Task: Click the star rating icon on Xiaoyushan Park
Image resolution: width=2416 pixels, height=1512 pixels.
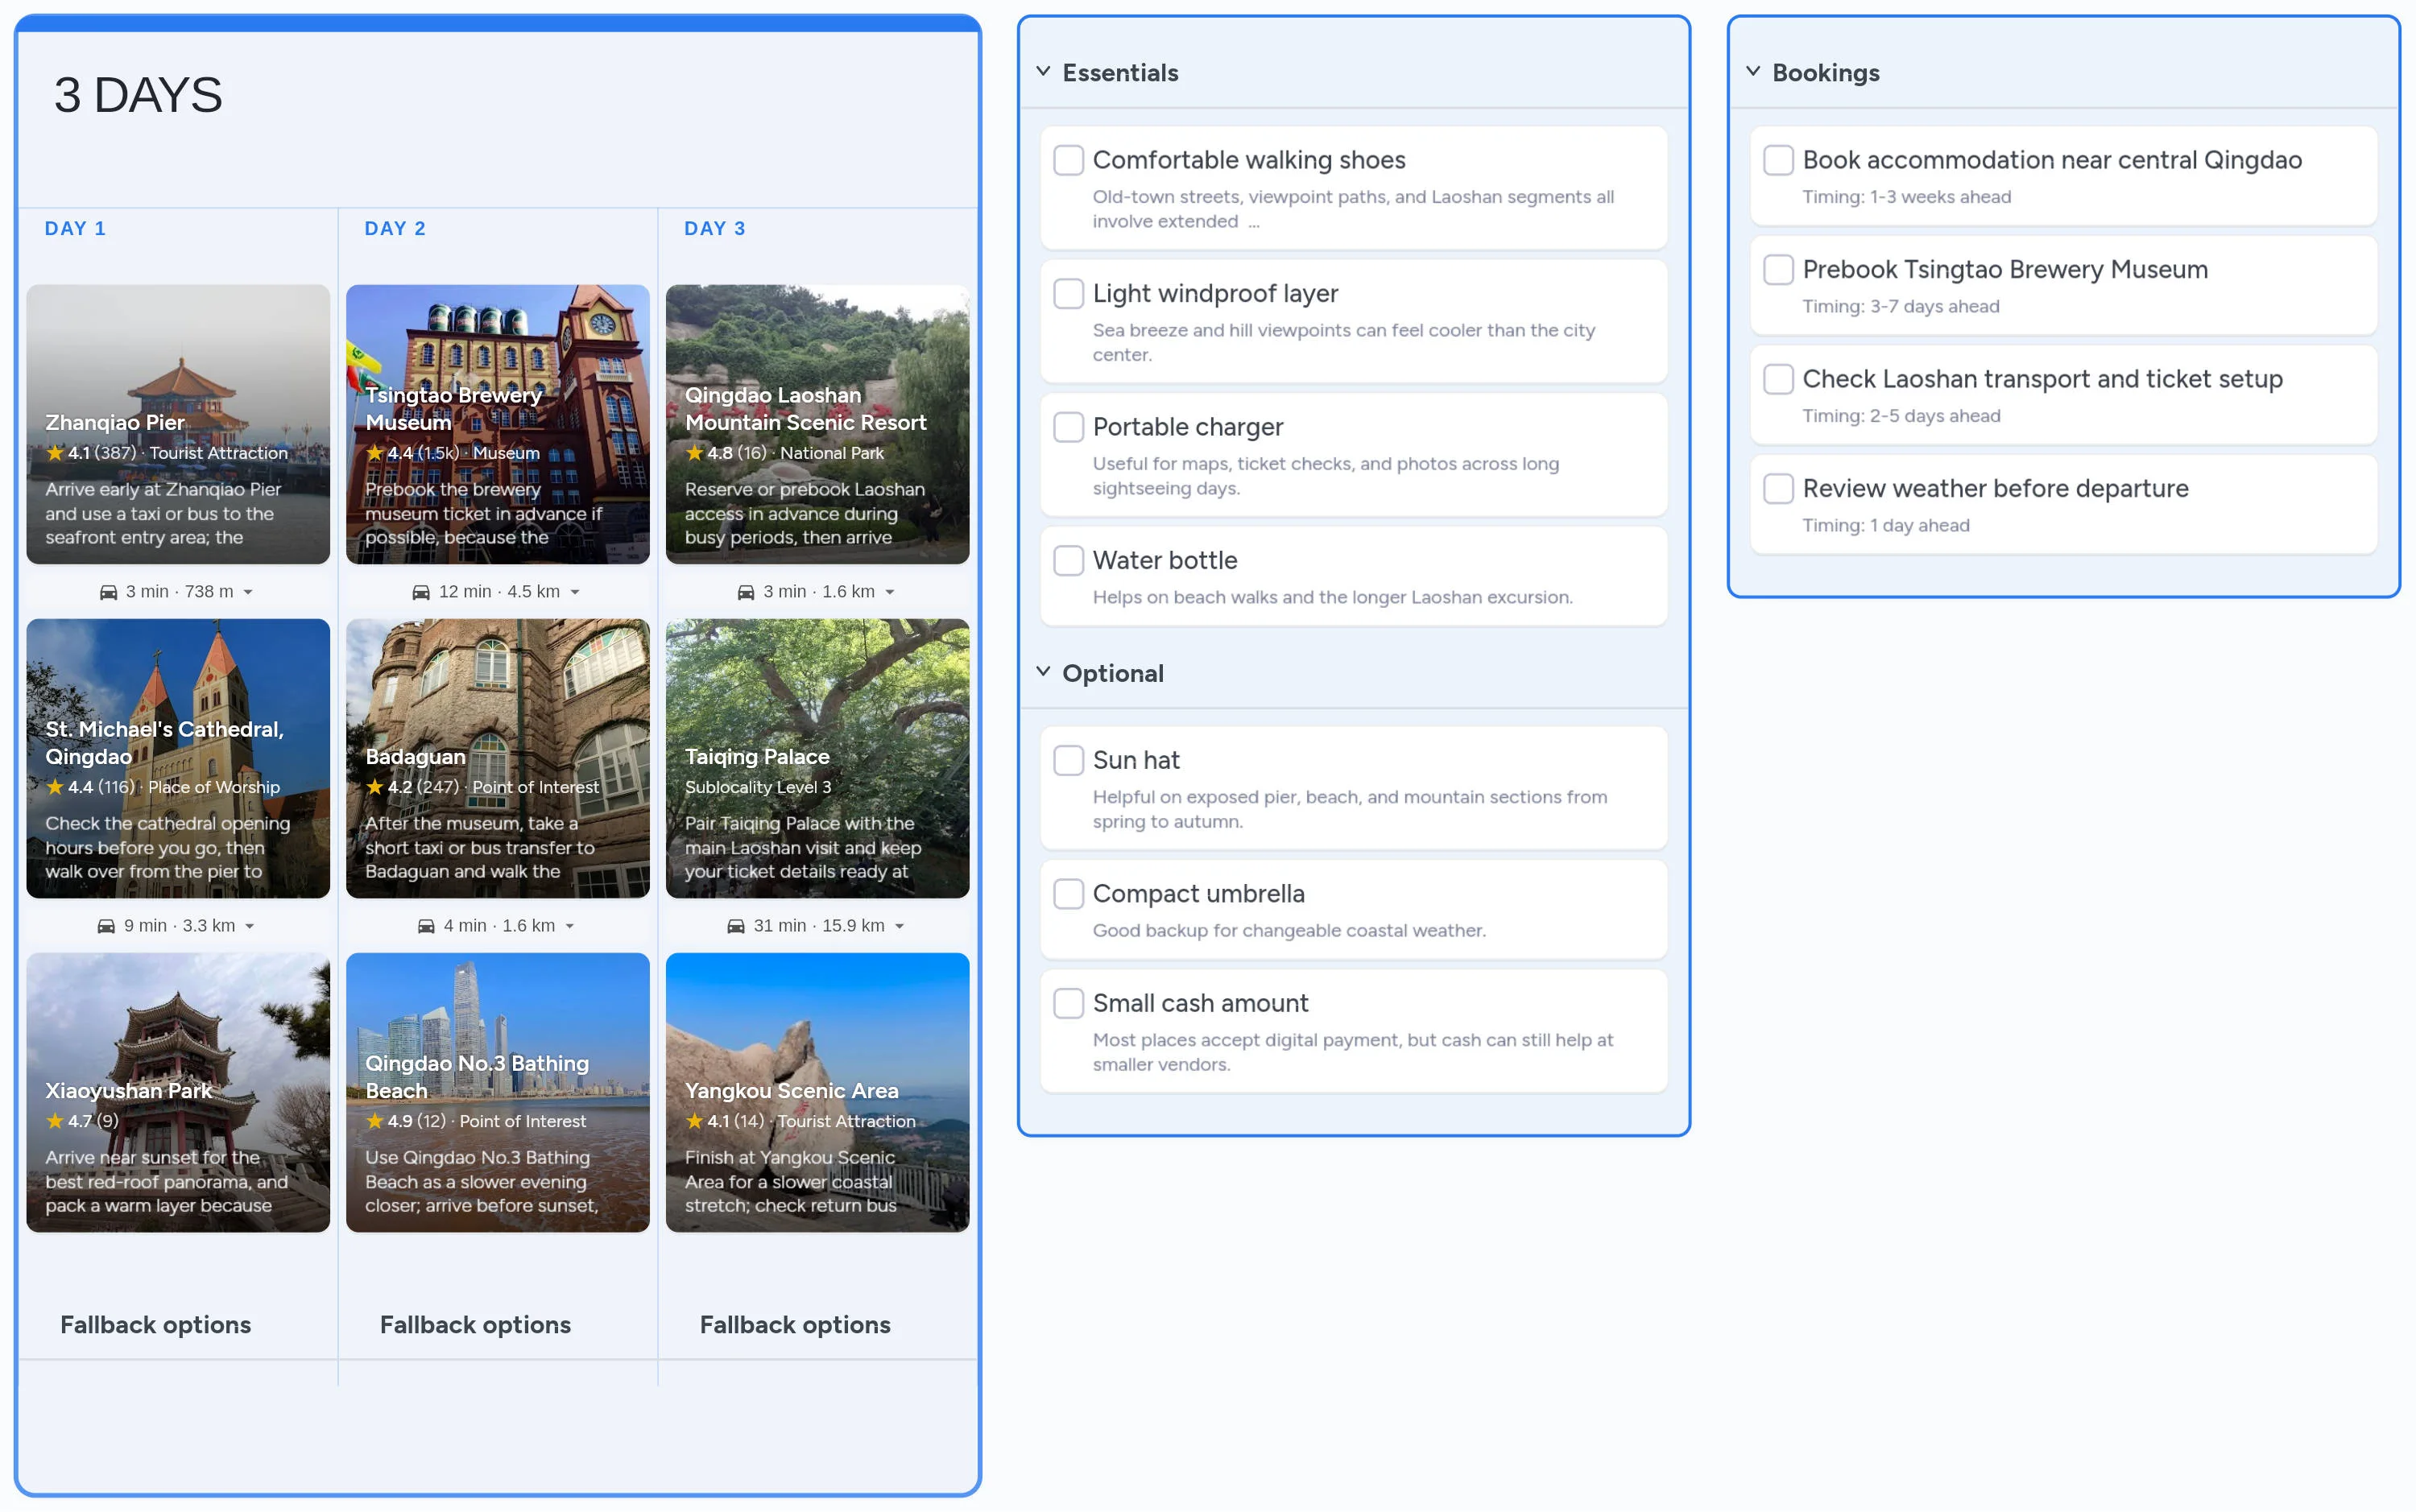Action: (x=55, y=1121)
